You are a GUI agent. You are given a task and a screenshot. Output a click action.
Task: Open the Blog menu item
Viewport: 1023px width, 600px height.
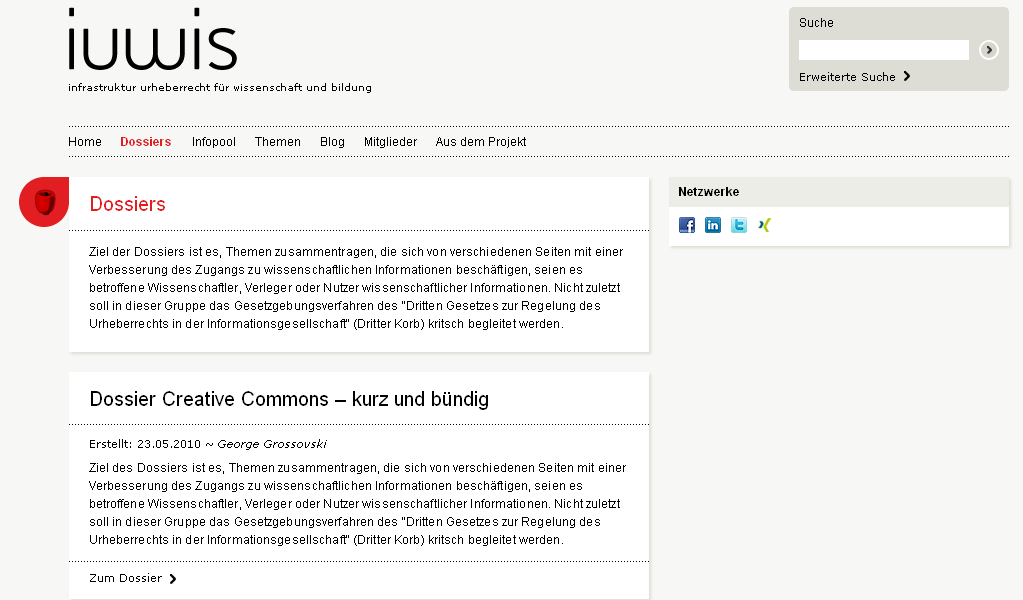(x=332, y=142)
